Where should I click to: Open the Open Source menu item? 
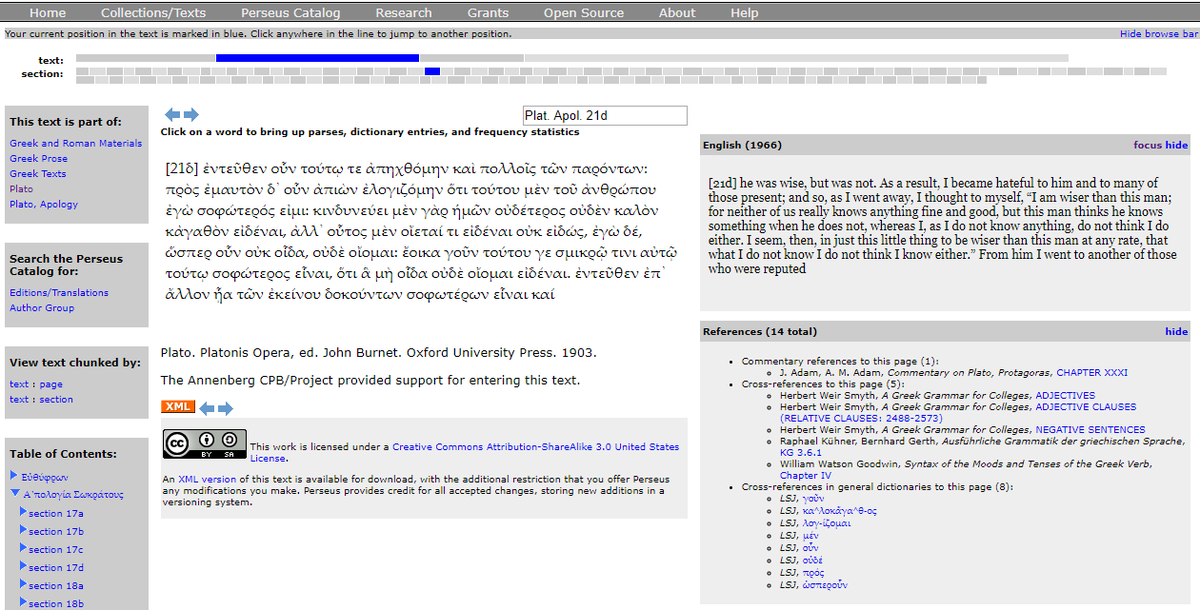pos(584,13)
